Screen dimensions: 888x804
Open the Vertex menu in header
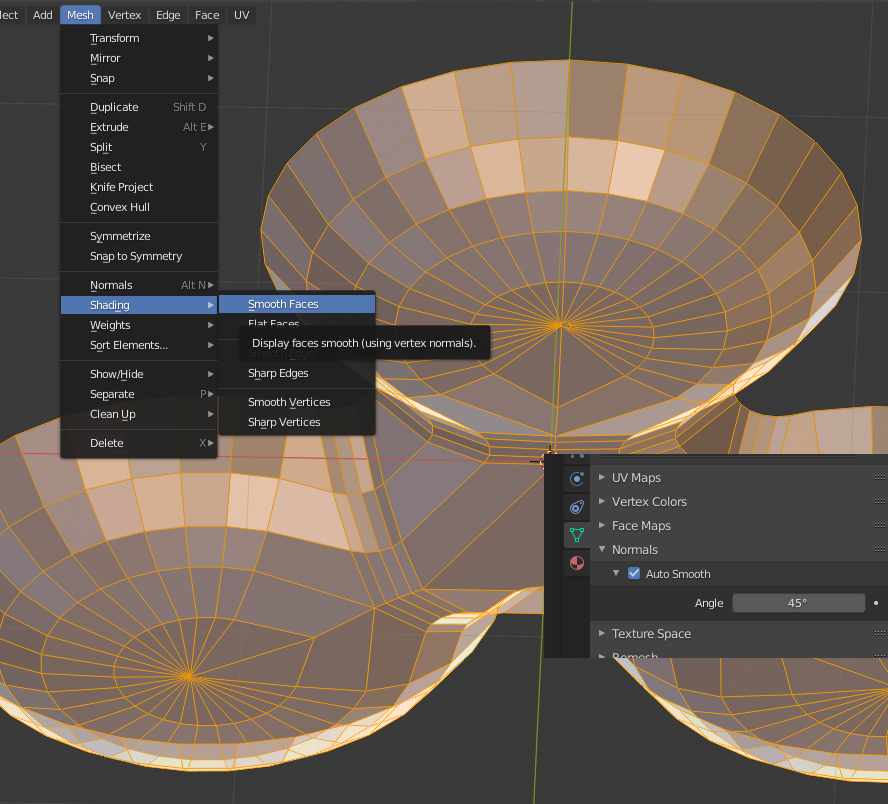125,15
